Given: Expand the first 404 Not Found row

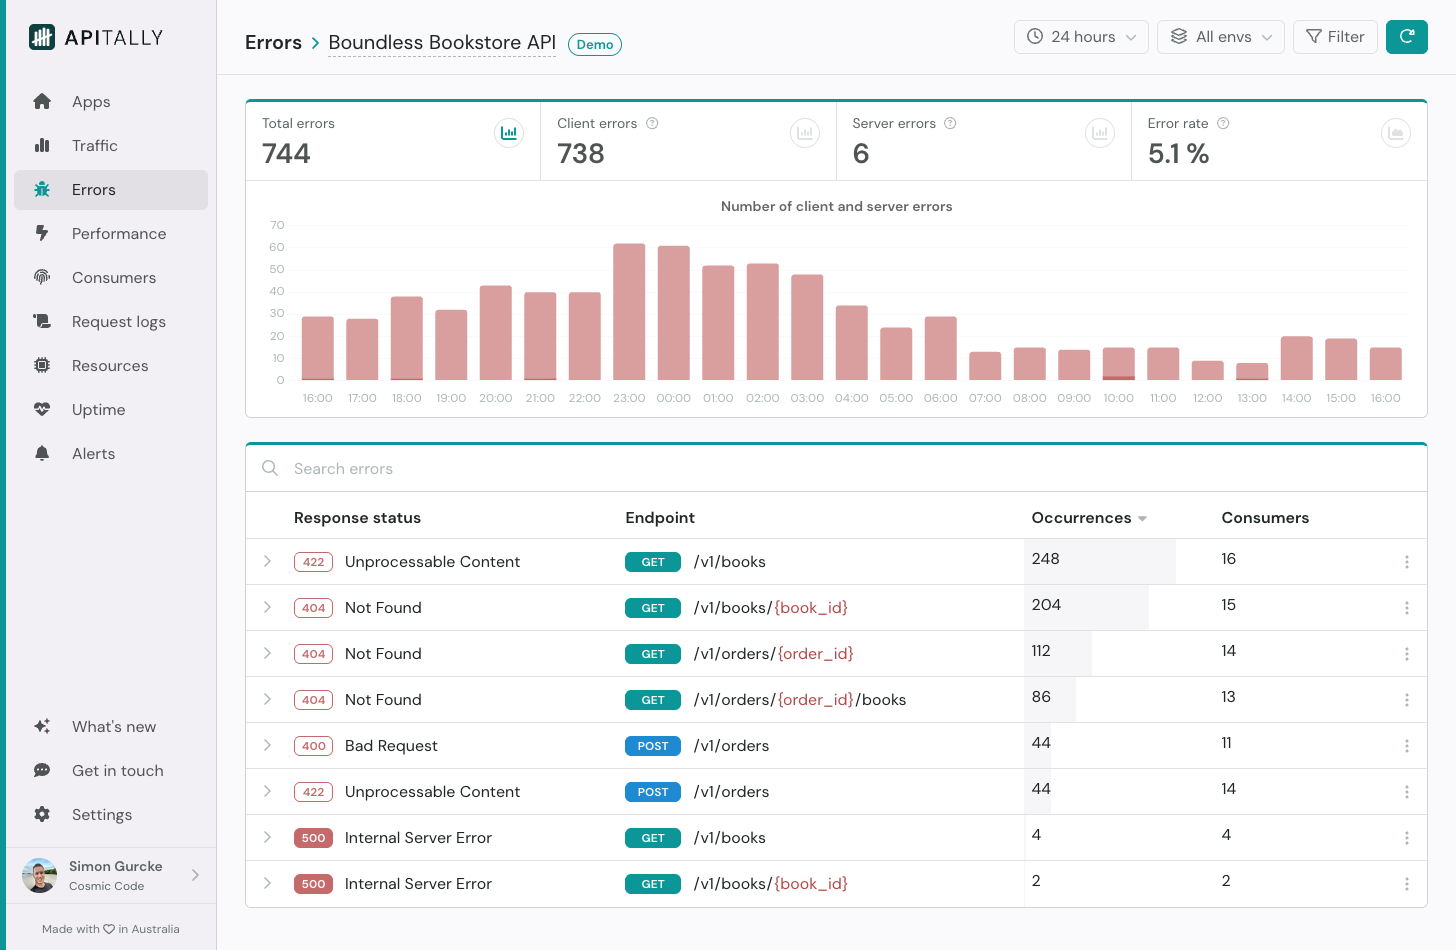Looking at the screenshot, I should point(268,608).
